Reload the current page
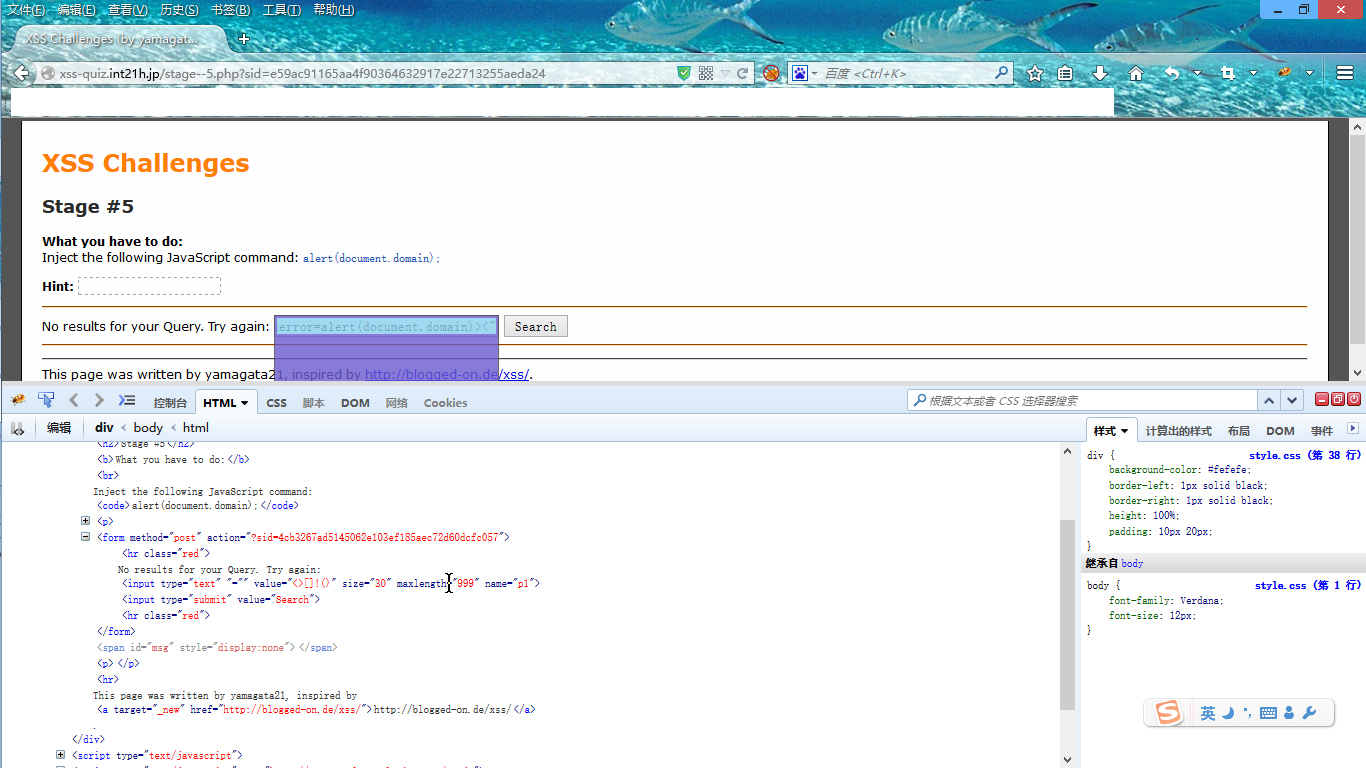Image resolution: width=1366 pixels, height=768 pixels. 743,73
